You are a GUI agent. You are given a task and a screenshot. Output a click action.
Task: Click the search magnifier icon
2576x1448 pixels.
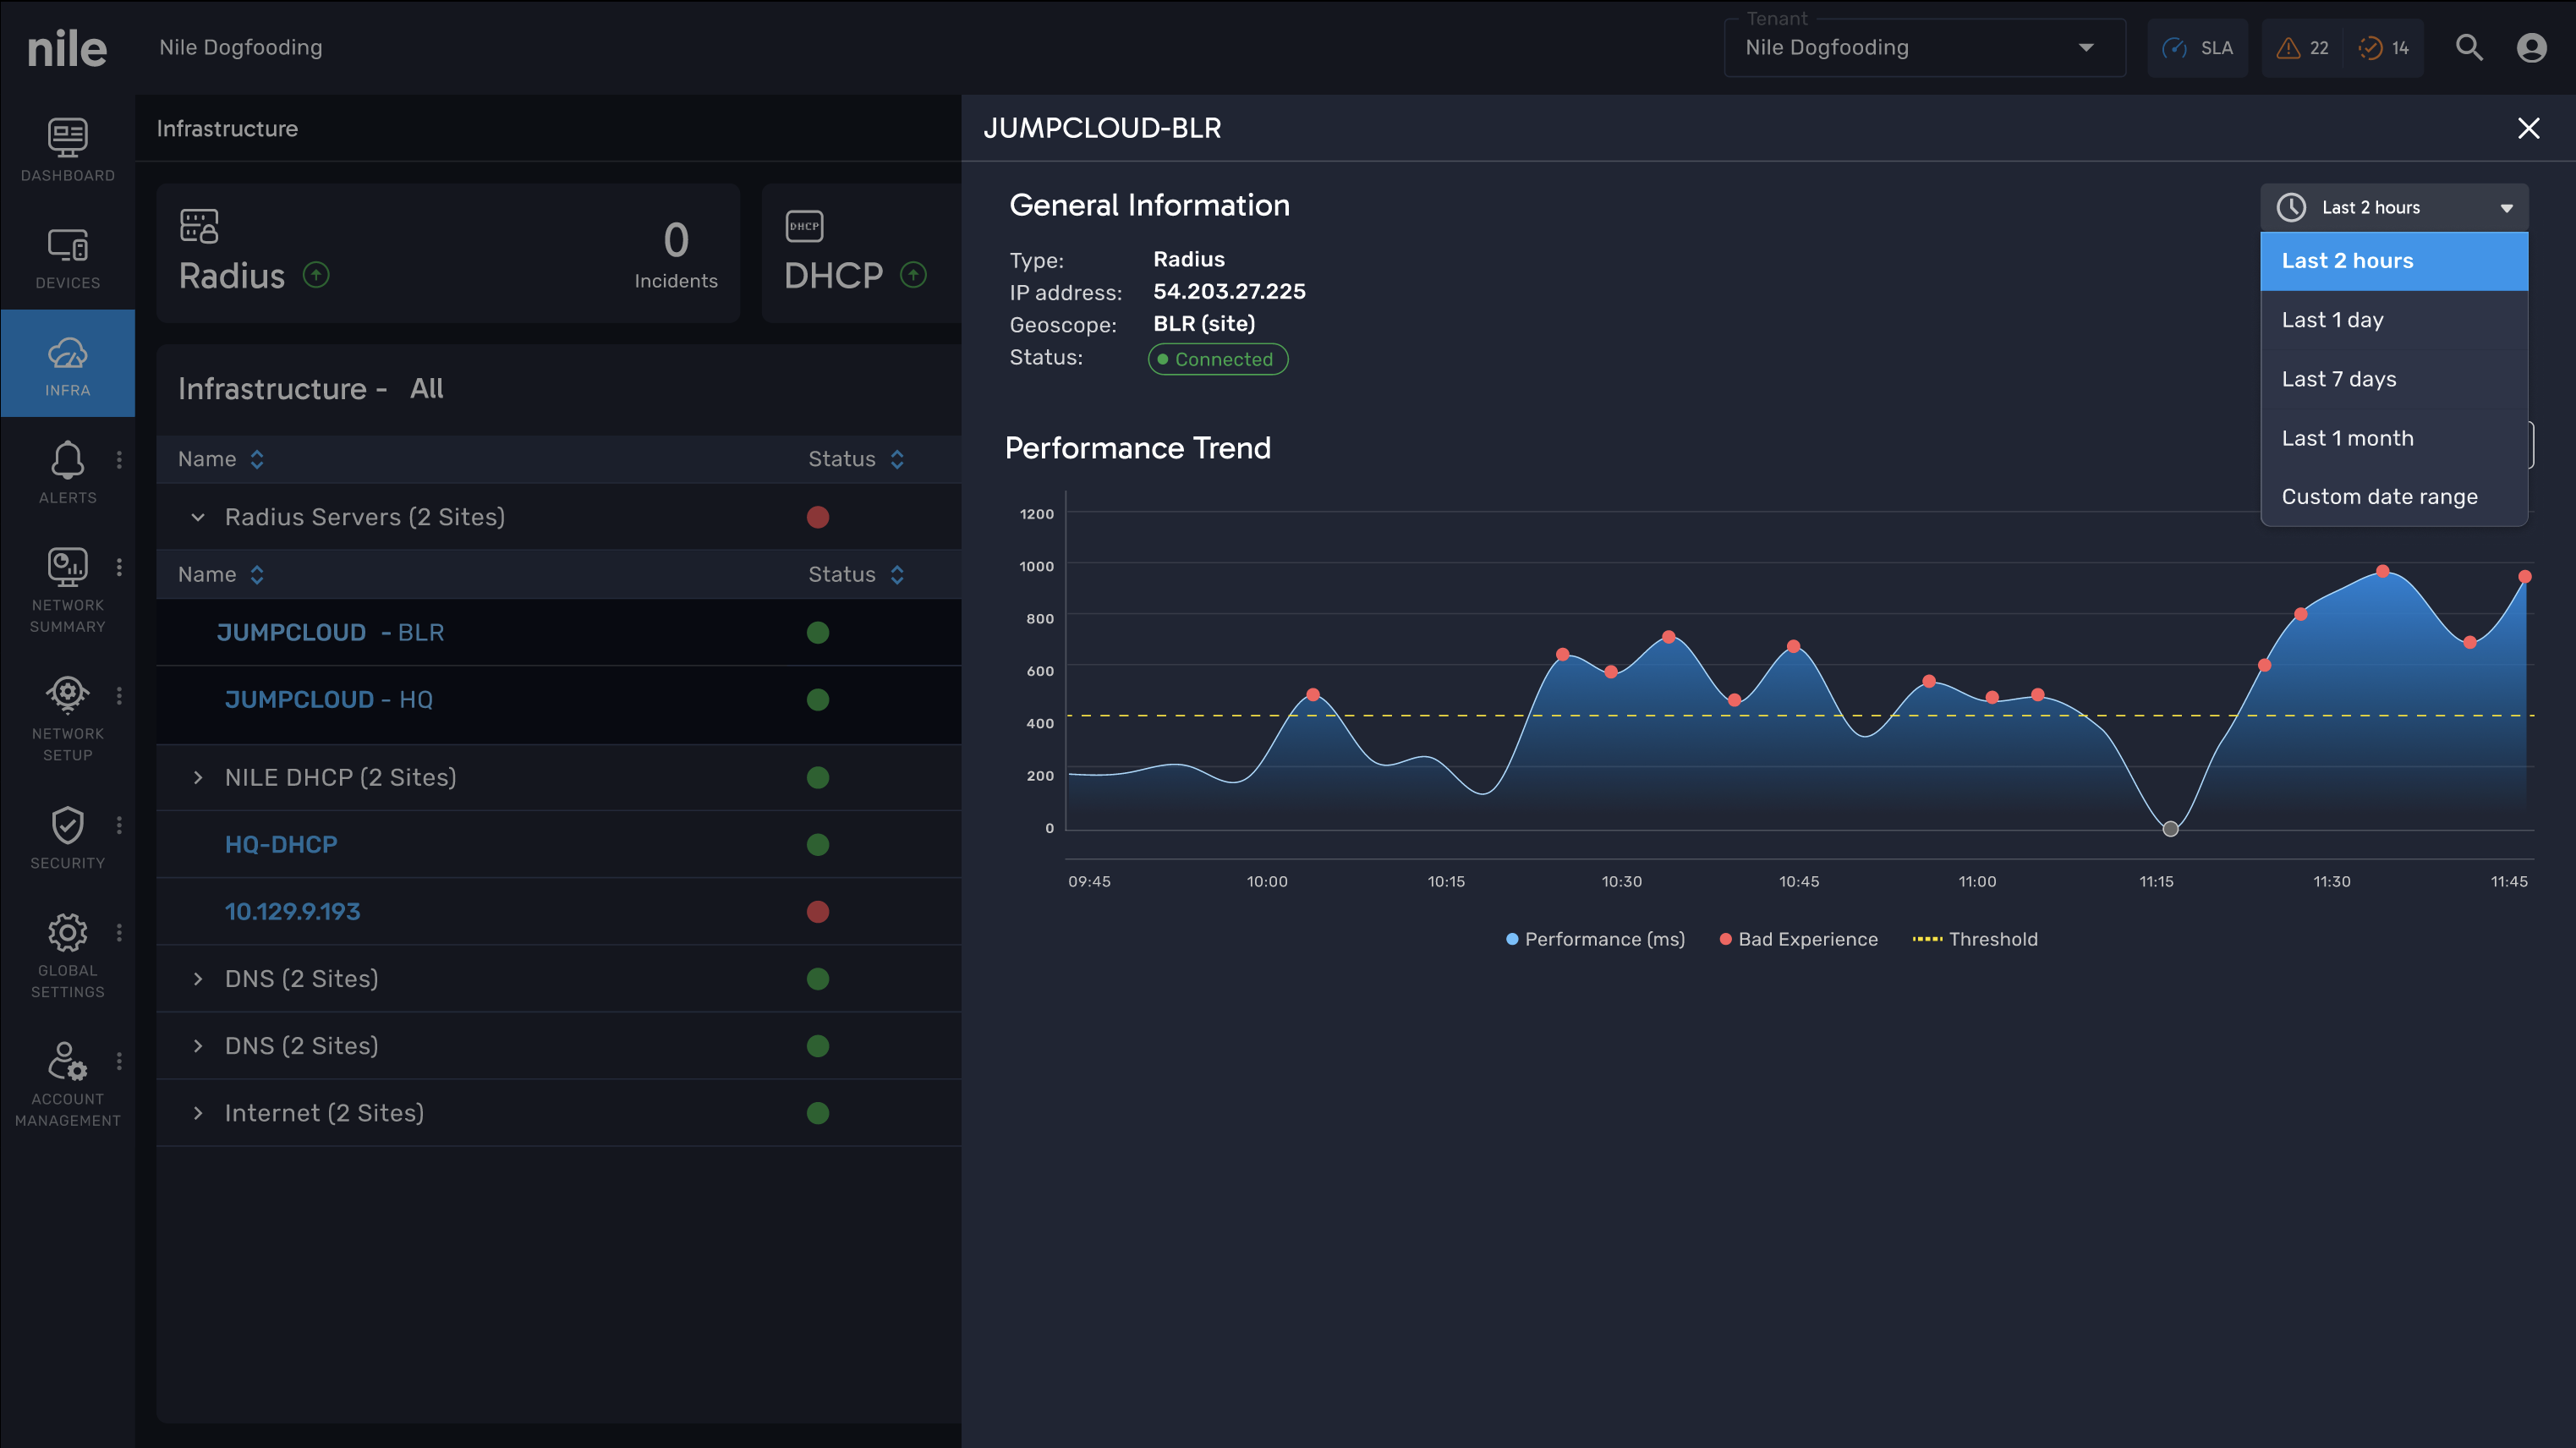(2468, 47)
